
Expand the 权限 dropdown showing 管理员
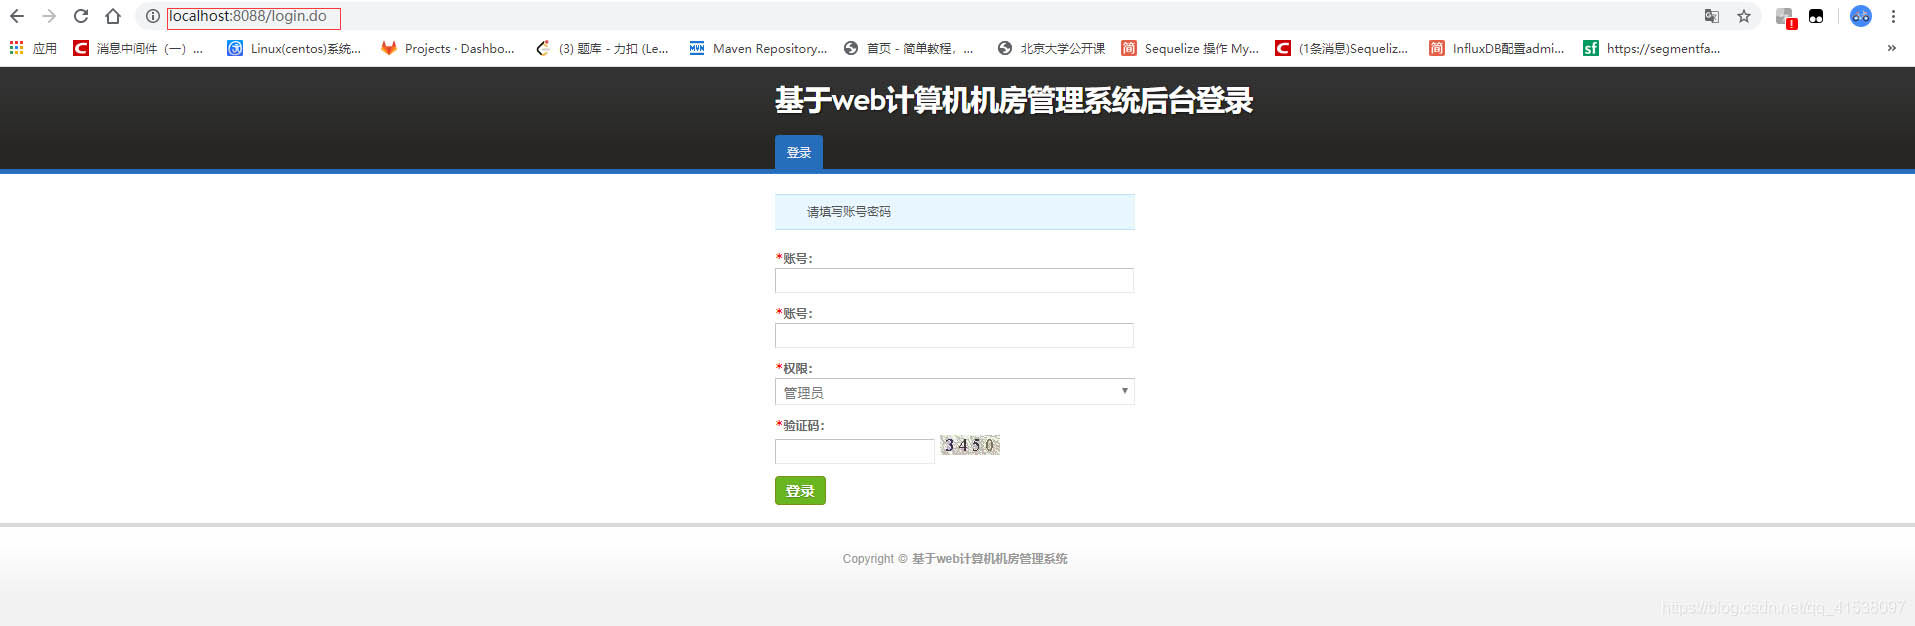(x=955, y=392)
